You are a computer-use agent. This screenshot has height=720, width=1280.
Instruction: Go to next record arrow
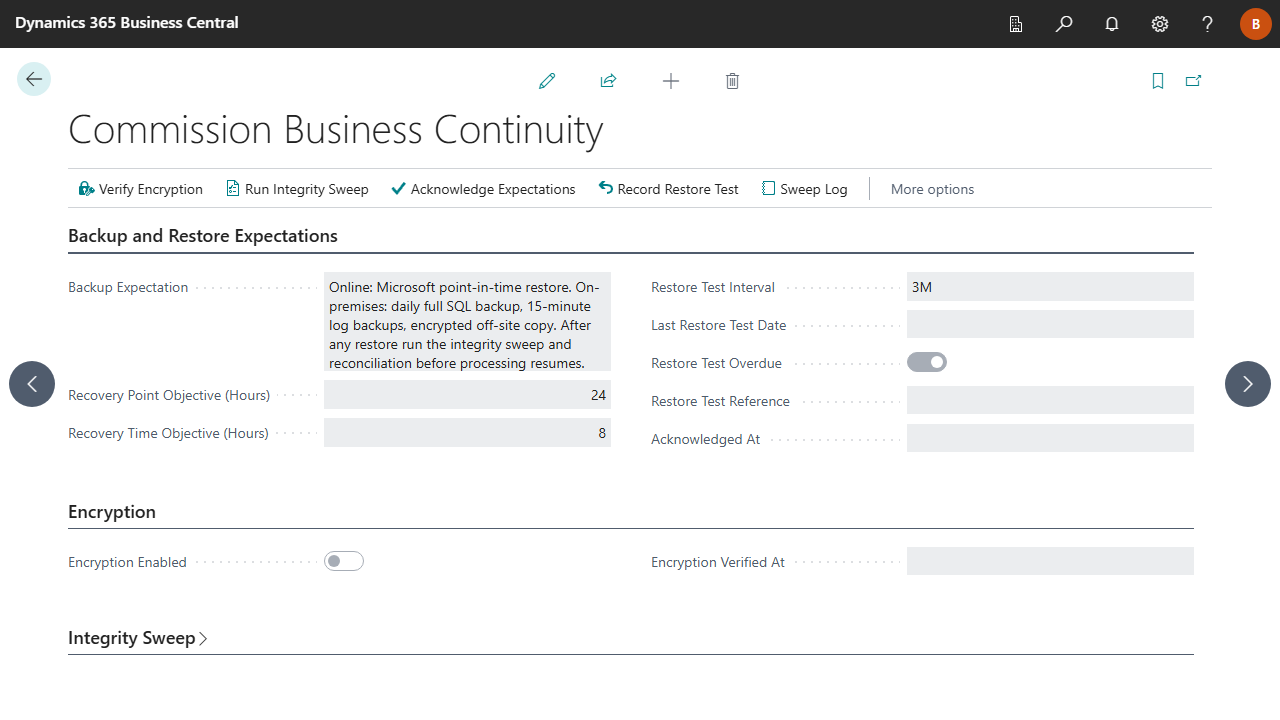[x=1248, y=384]
